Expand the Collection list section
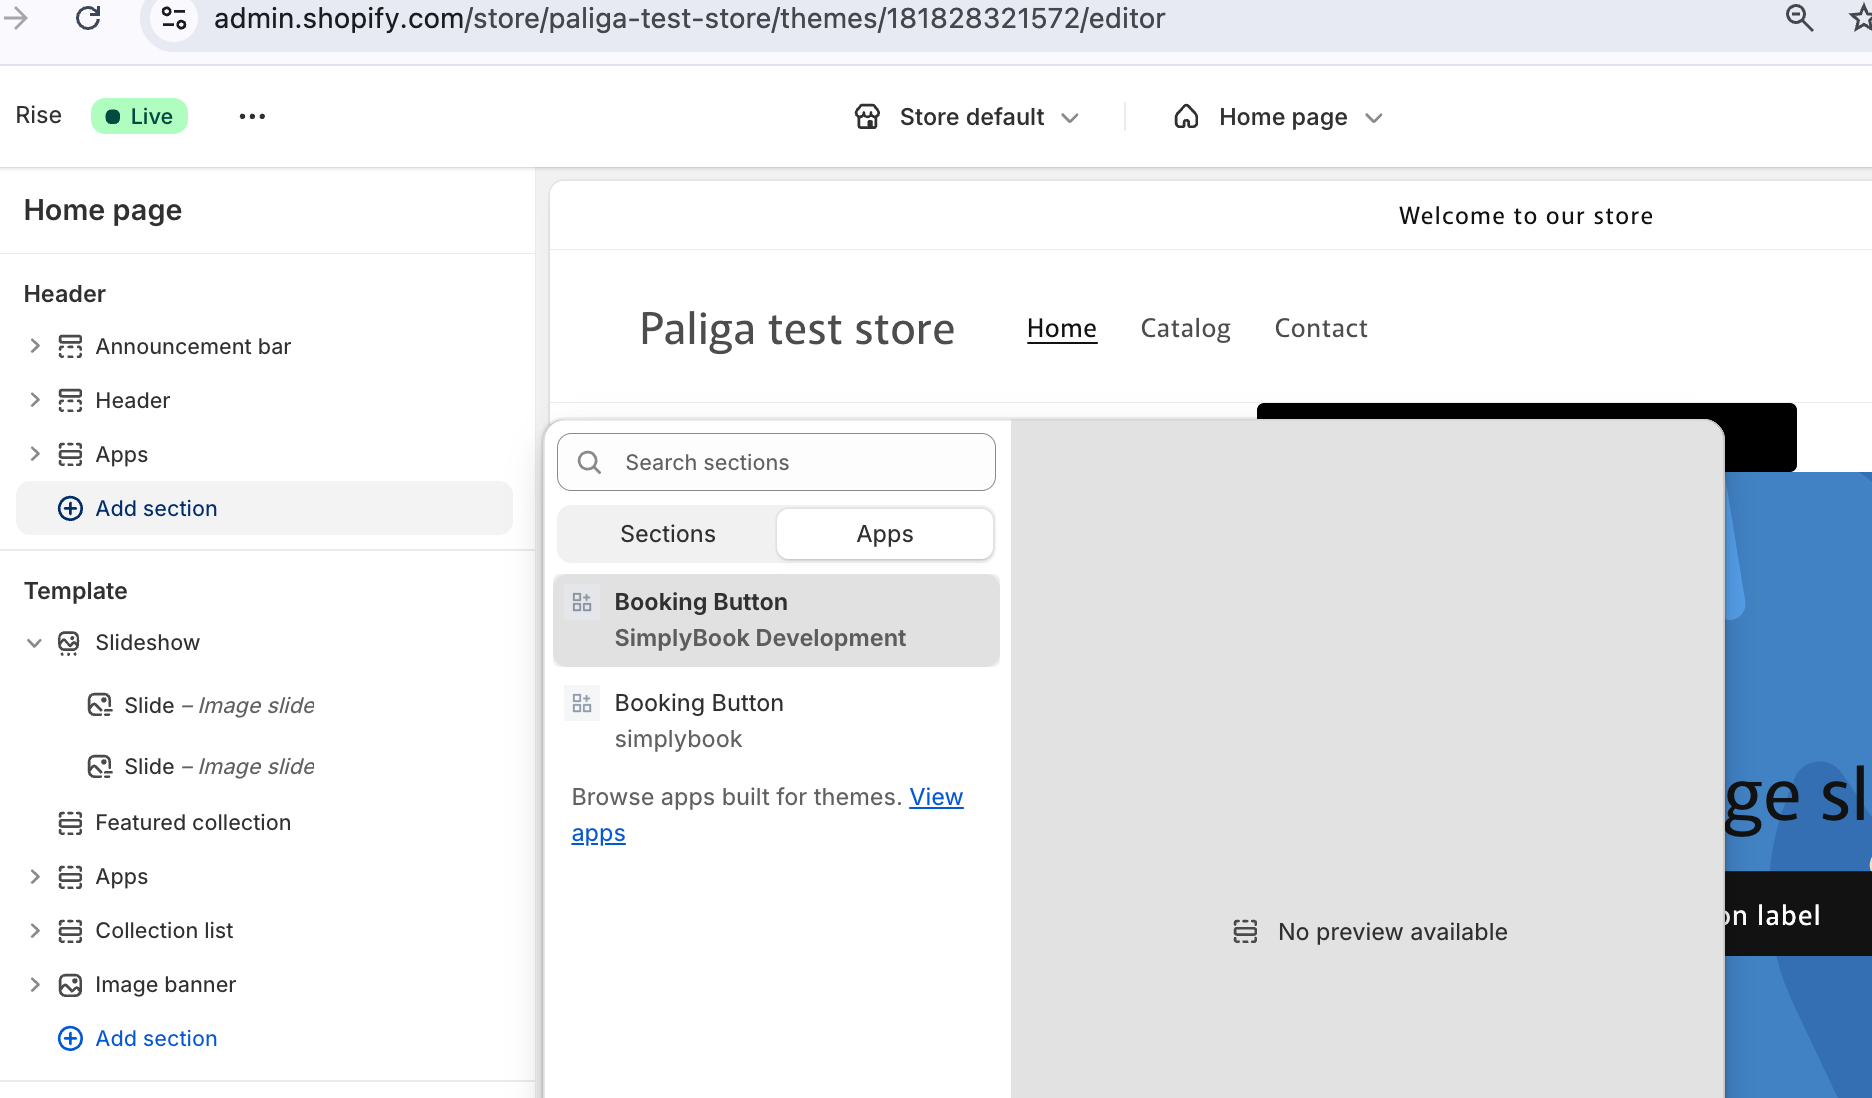Viewport: 1872px width, 1098px height. click(34, 930)
